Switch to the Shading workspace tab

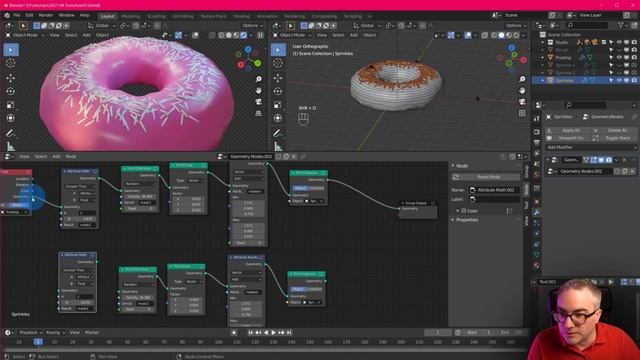click(241, 16)
